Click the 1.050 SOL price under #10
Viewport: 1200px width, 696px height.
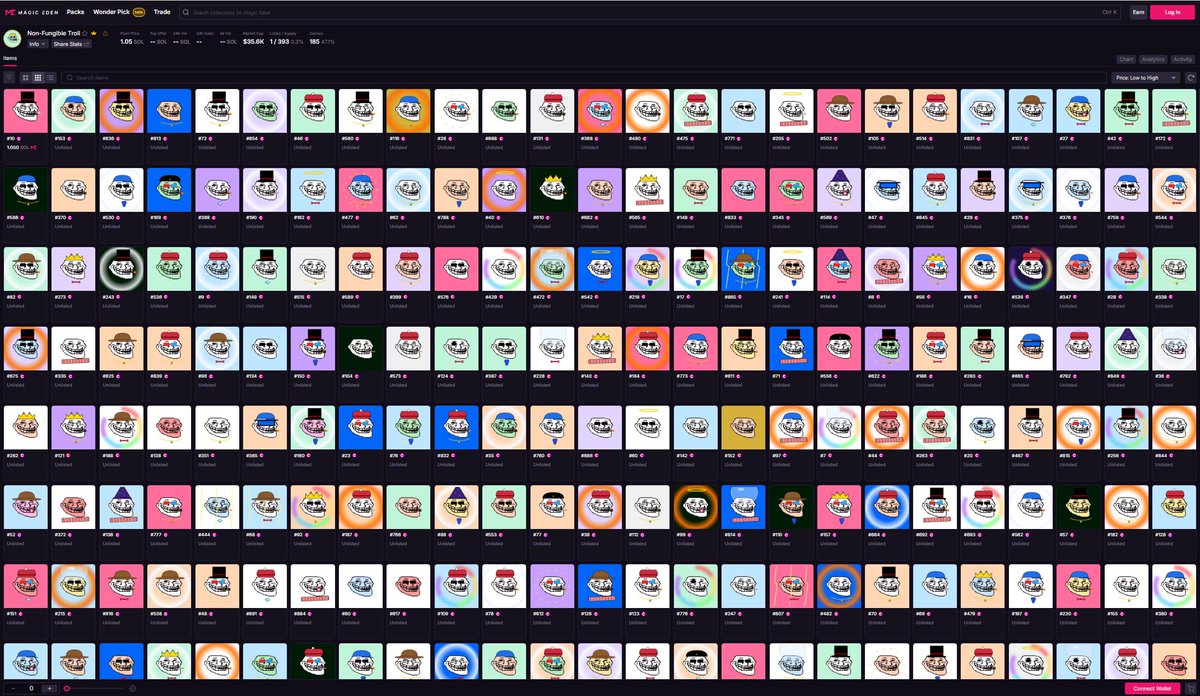tap(17, 147)
